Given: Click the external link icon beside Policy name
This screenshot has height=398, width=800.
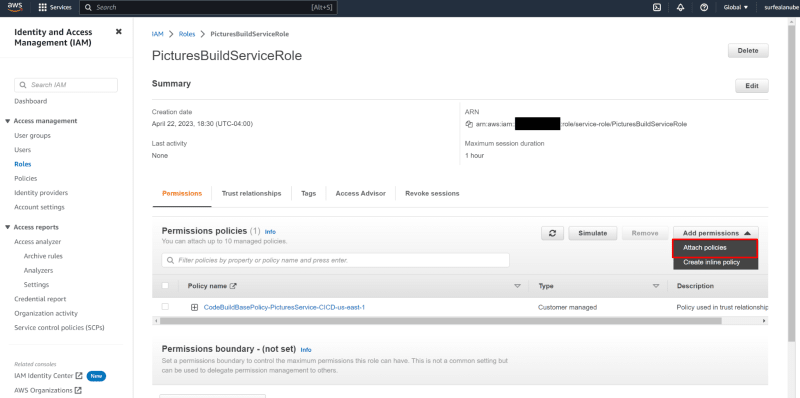Looking at the screenshot, I should click(x=233, y=286).
